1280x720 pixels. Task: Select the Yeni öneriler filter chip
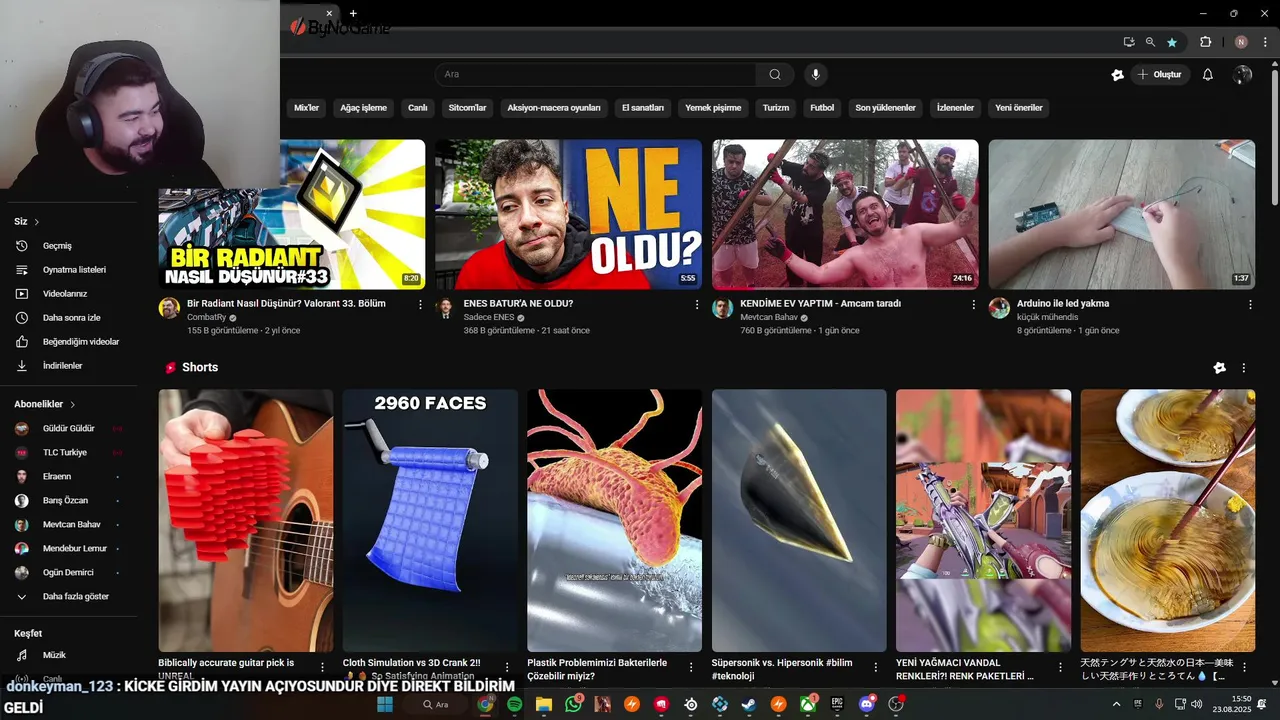click(1019, 108)
